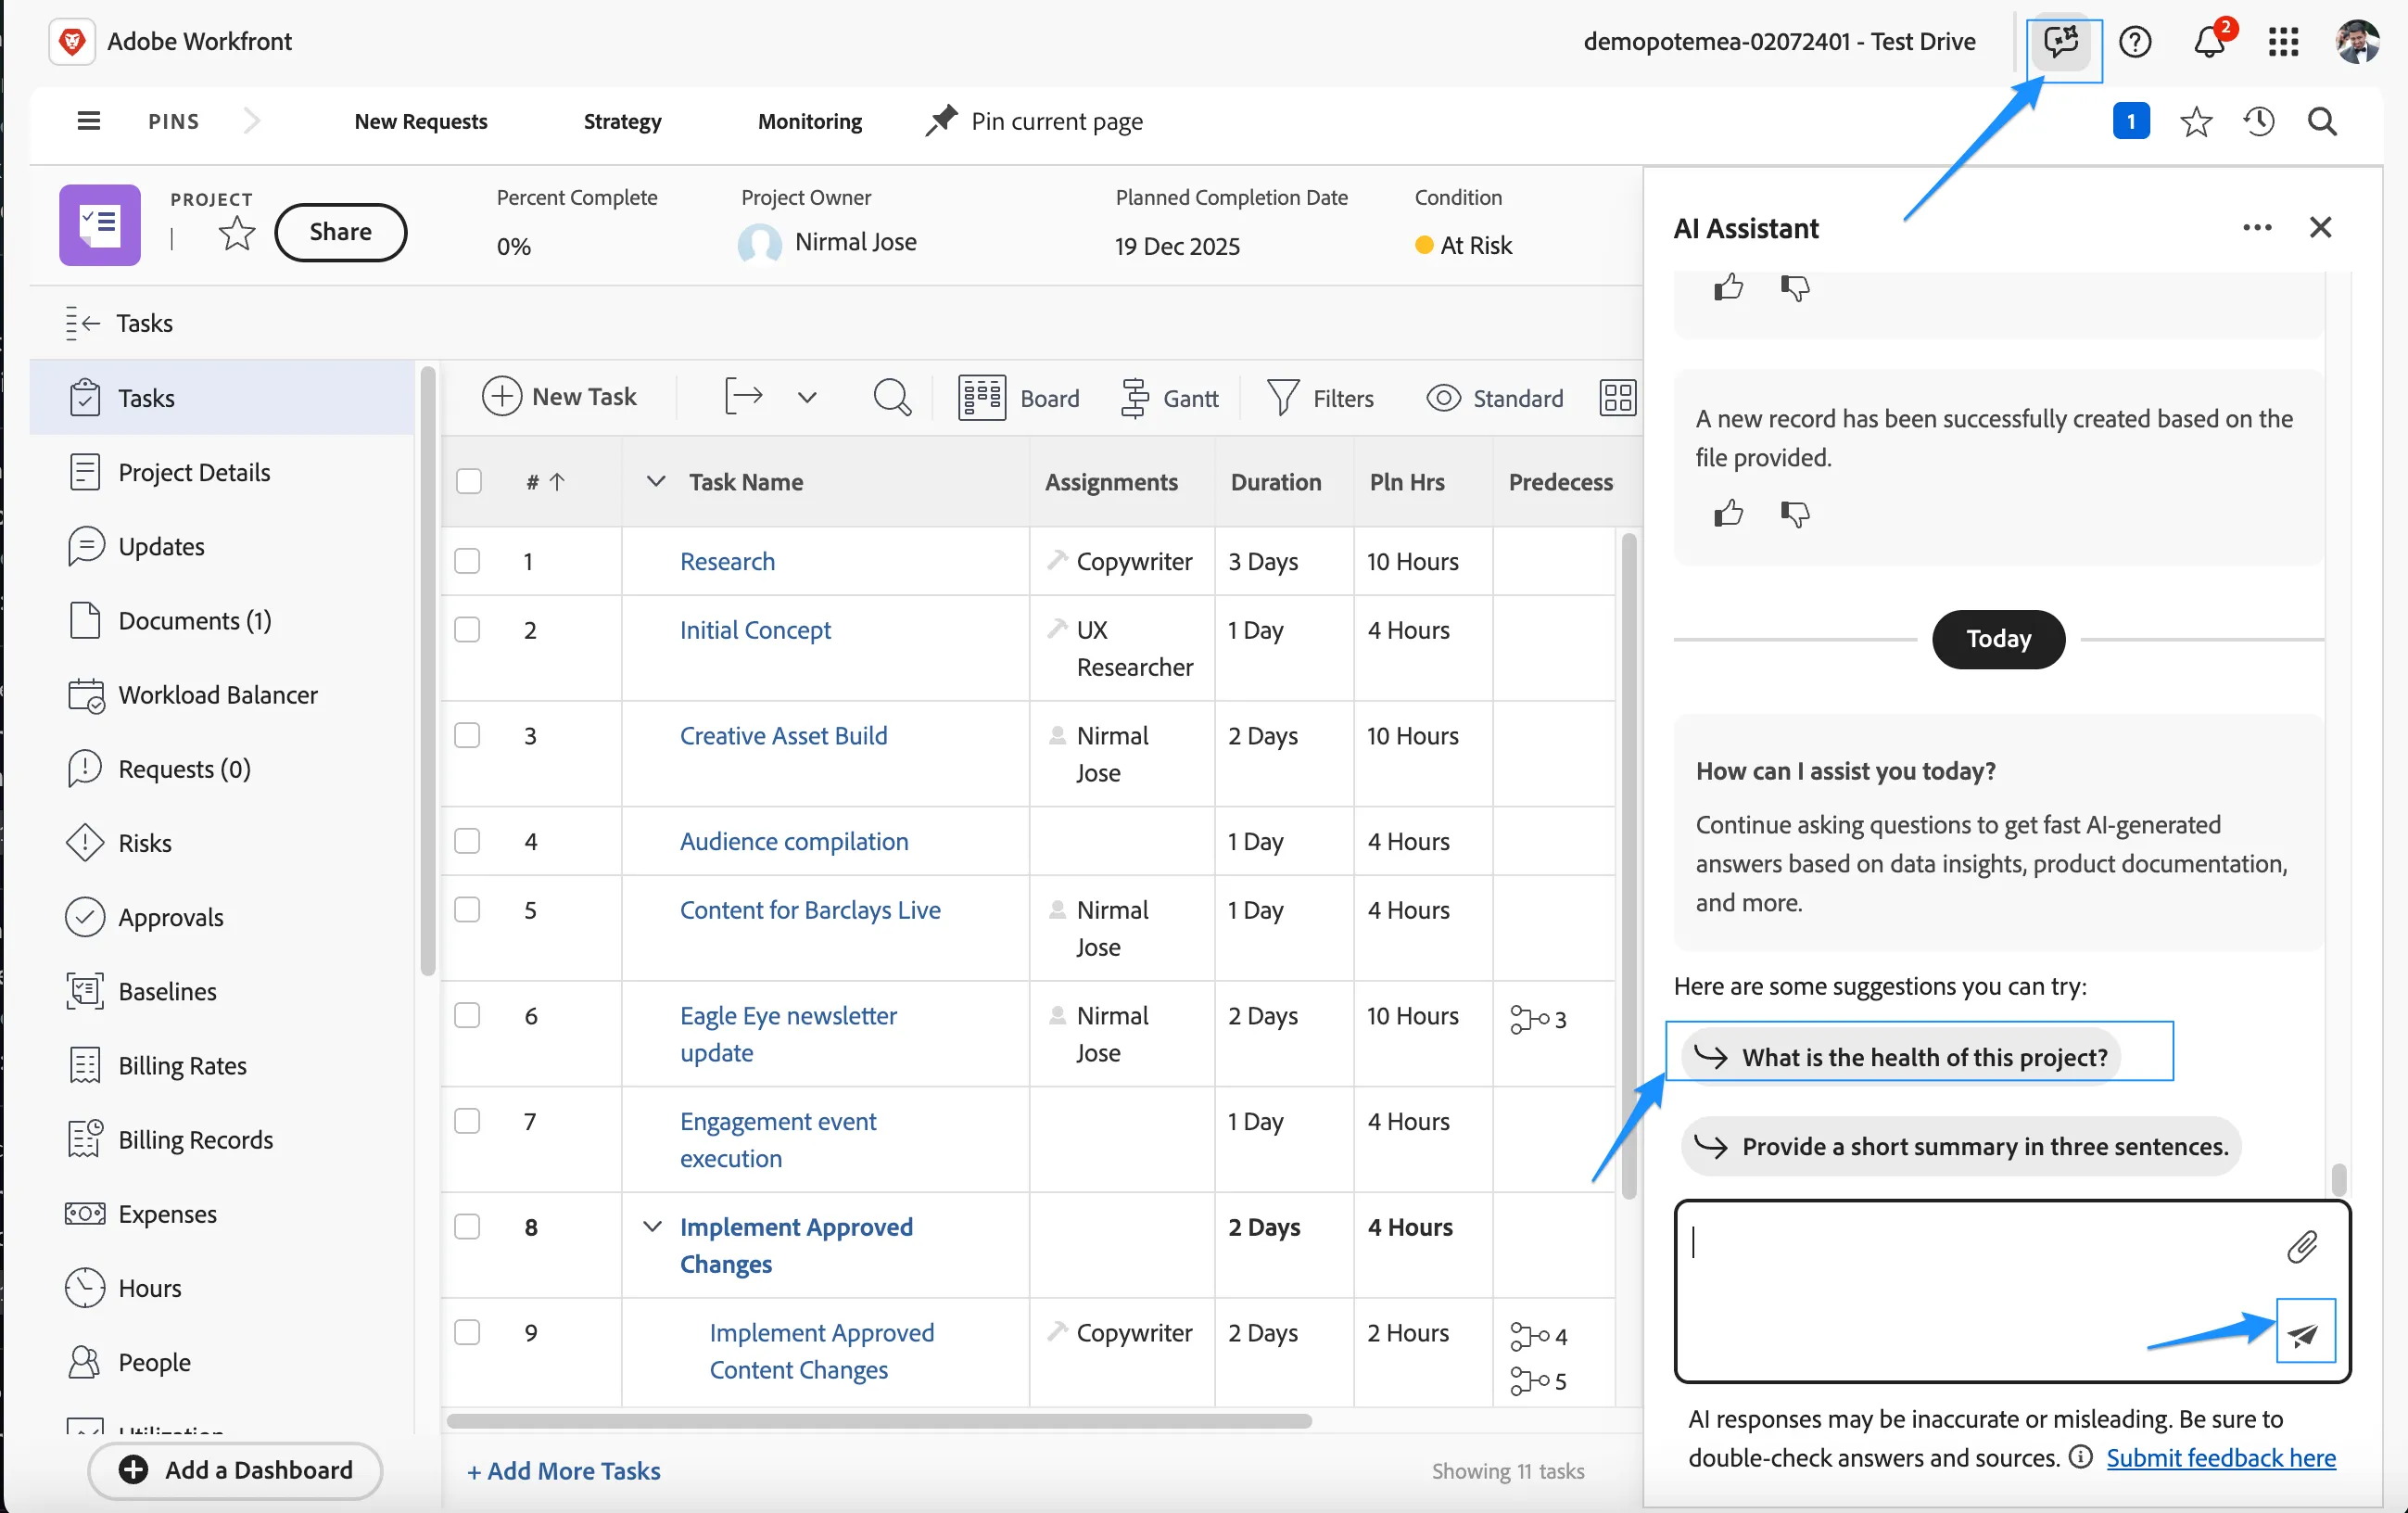The height and width of the screenshot is (1513, 2408).
Task: Open the recent items clock icon
Action: point(2259,122)
